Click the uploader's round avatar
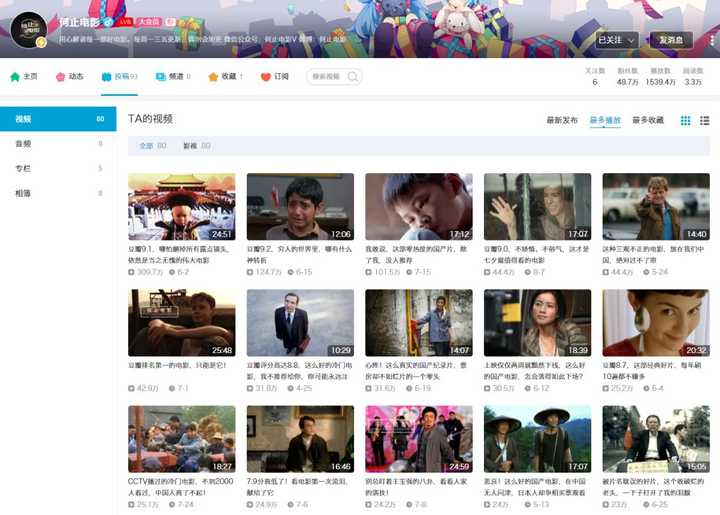The height and width of the screenshot is (515, 720). point(28,30)
